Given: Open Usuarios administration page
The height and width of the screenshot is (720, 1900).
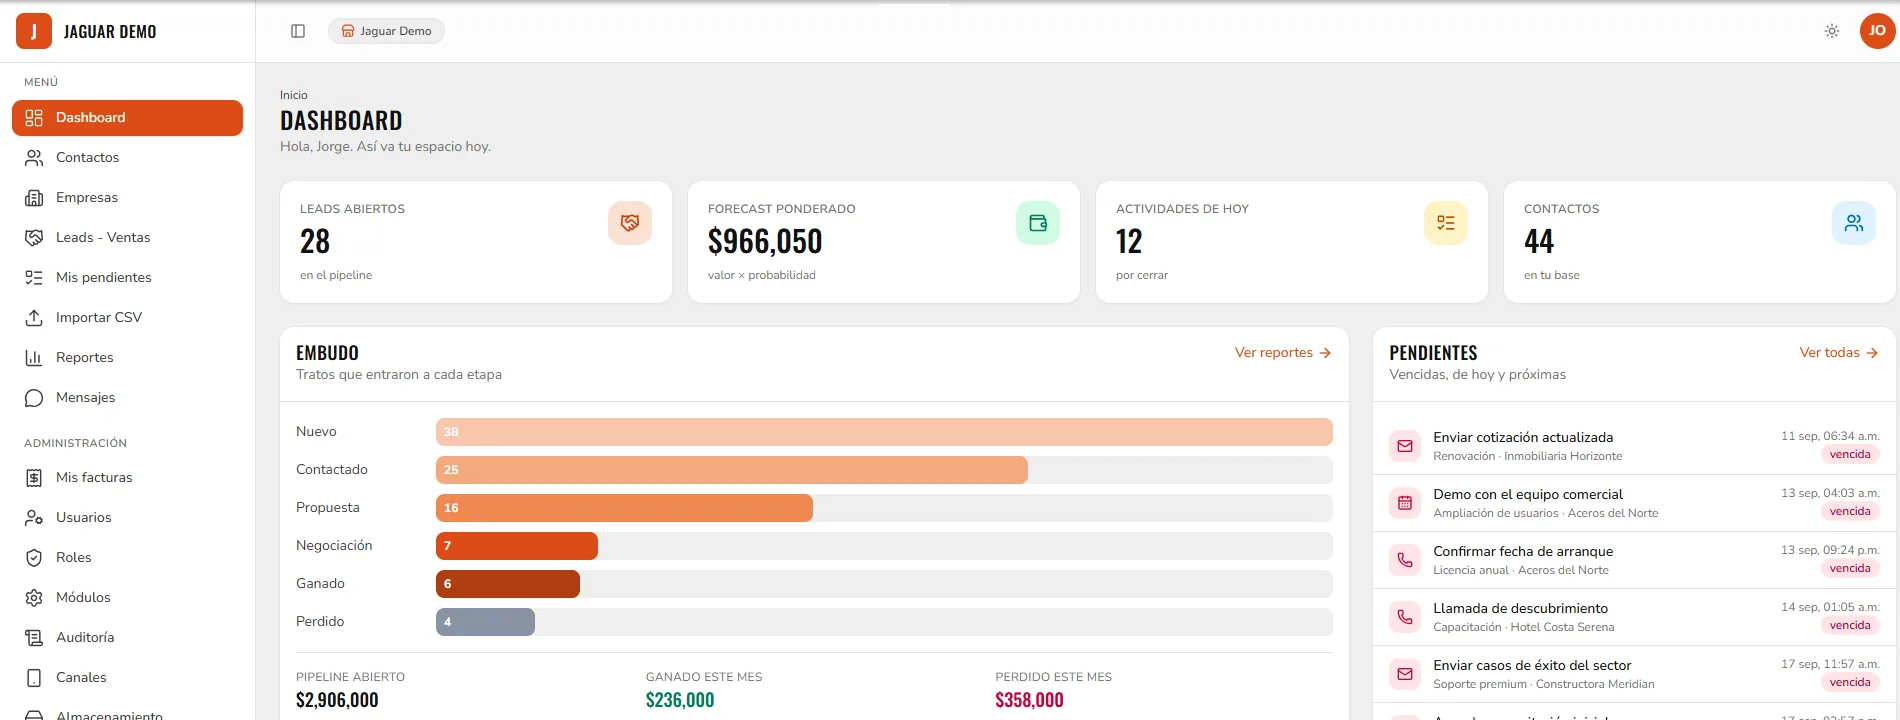Looking at the screenshot, I should [x=127, y=518].
